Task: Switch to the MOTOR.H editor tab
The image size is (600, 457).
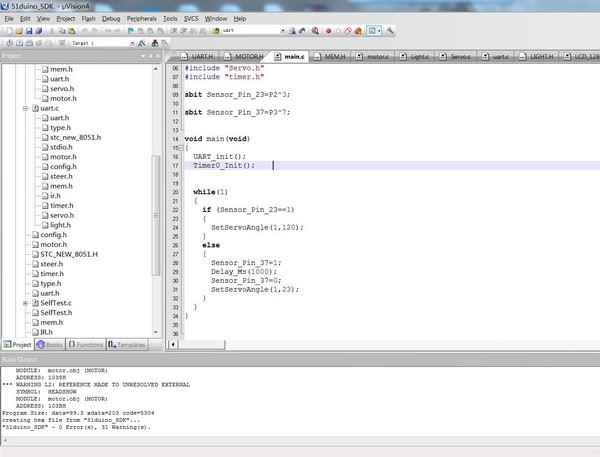Action: (247, 57)
